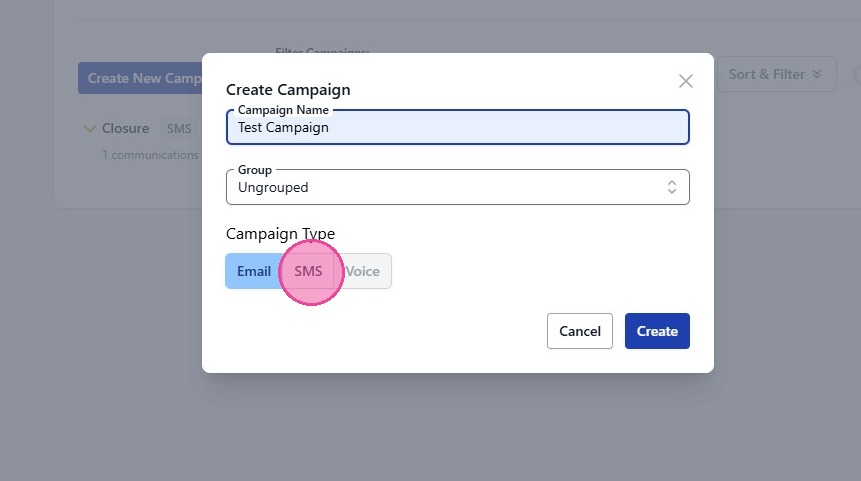
Task: Click the partially visible button right of Sort & Filter
Action: coord(856,74)
